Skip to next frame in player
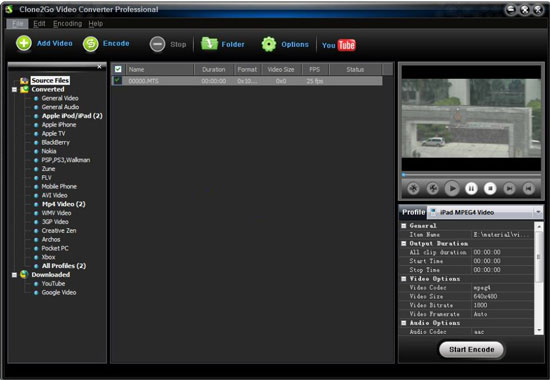Image resolution: width=550 pixels, height=380 pixels. [509, 189]
